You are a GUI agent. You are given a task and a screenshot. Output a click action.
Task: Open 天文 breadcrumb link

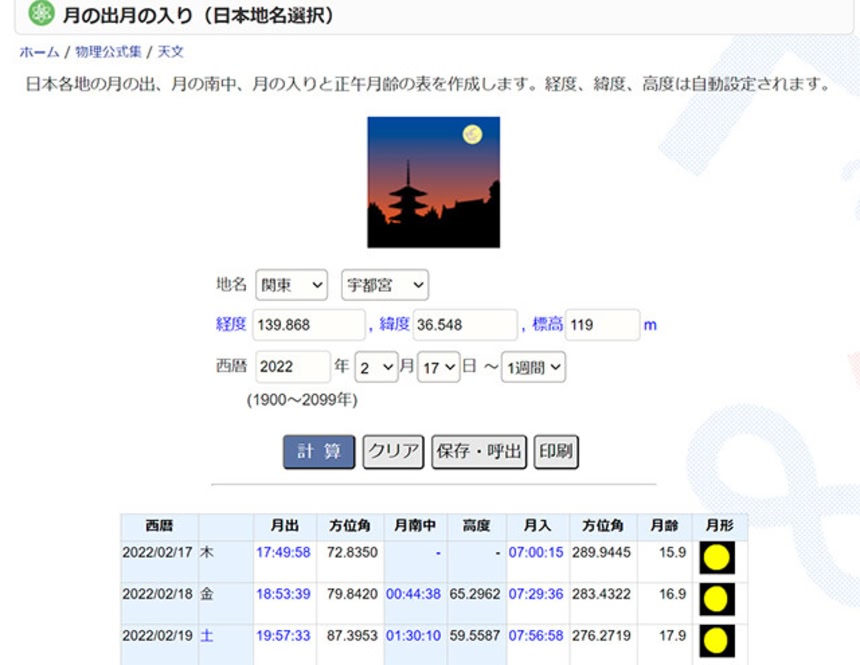pyautogui.click(x=170, y=52)
